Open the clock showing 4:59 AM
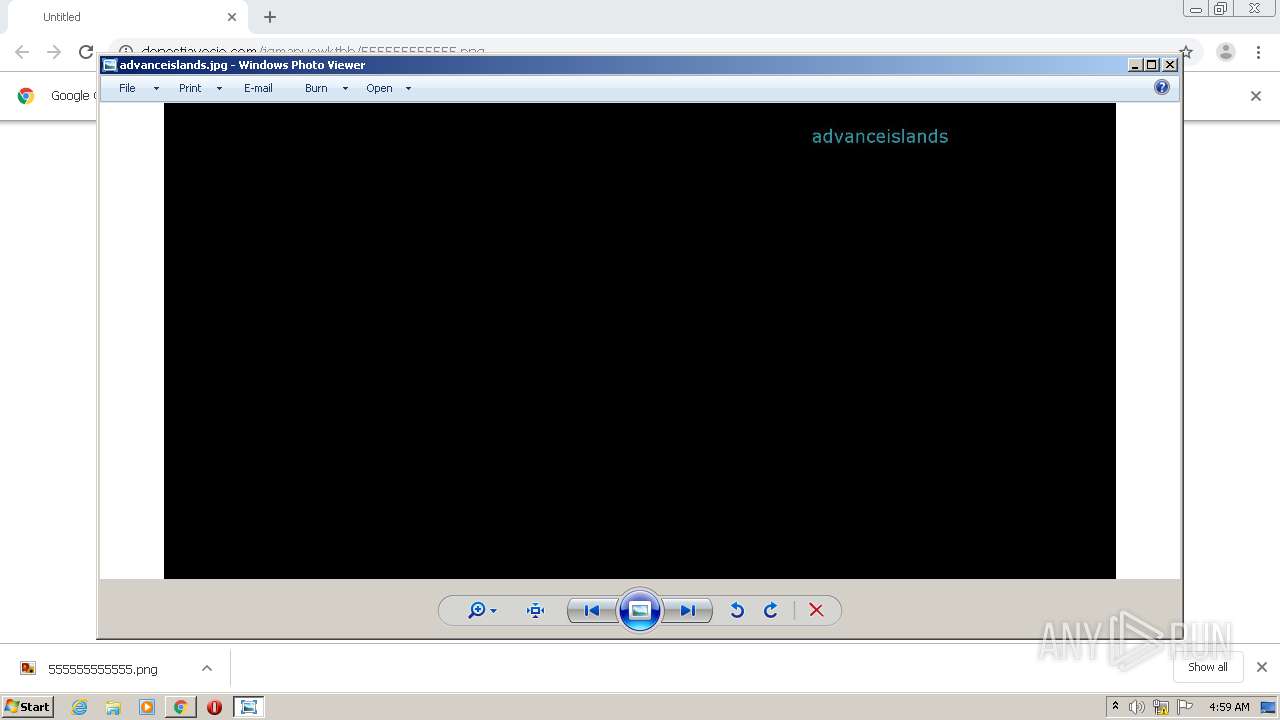The width and height of the screenshot is (1280, 720). coord(1229,707)
